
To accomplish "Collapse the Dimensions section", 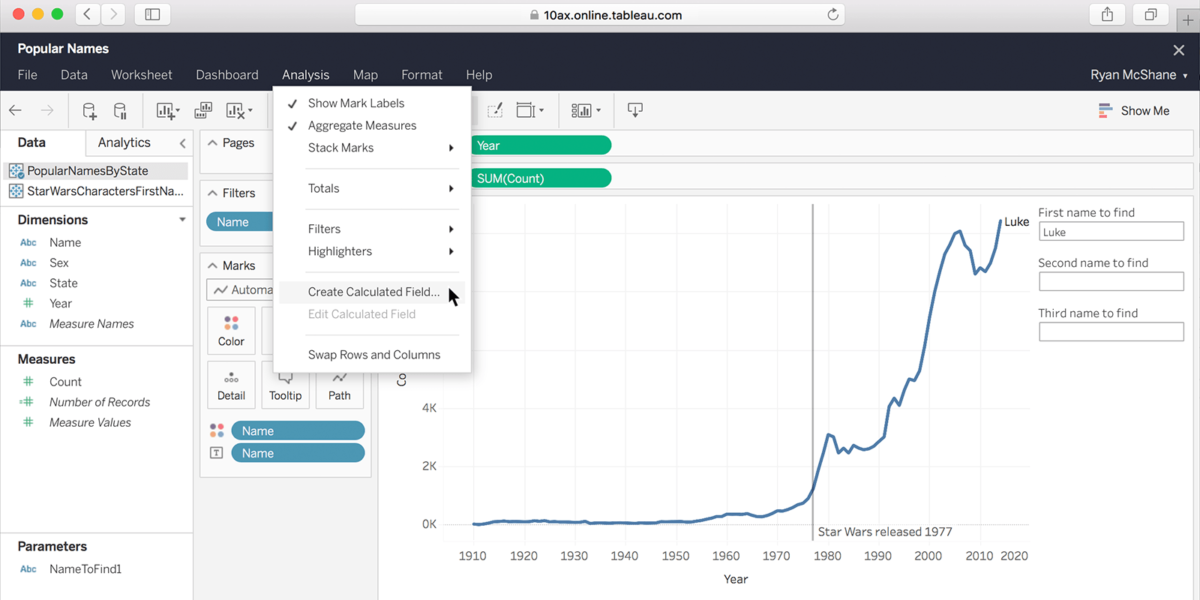I will (180, 219).
